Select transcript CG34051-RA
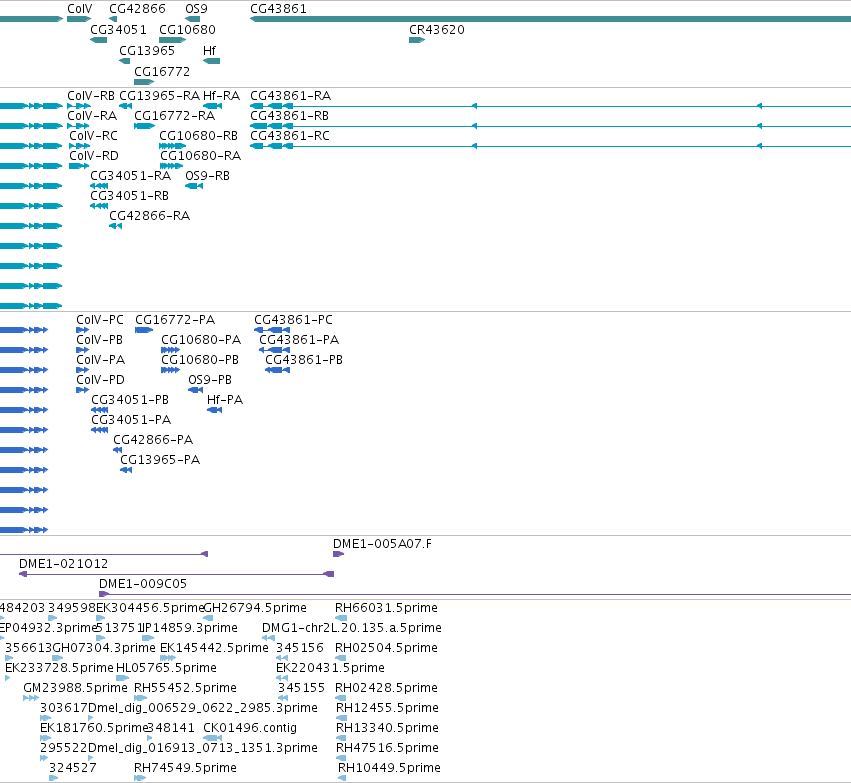The image size is (851, 783). click(99, 186)
